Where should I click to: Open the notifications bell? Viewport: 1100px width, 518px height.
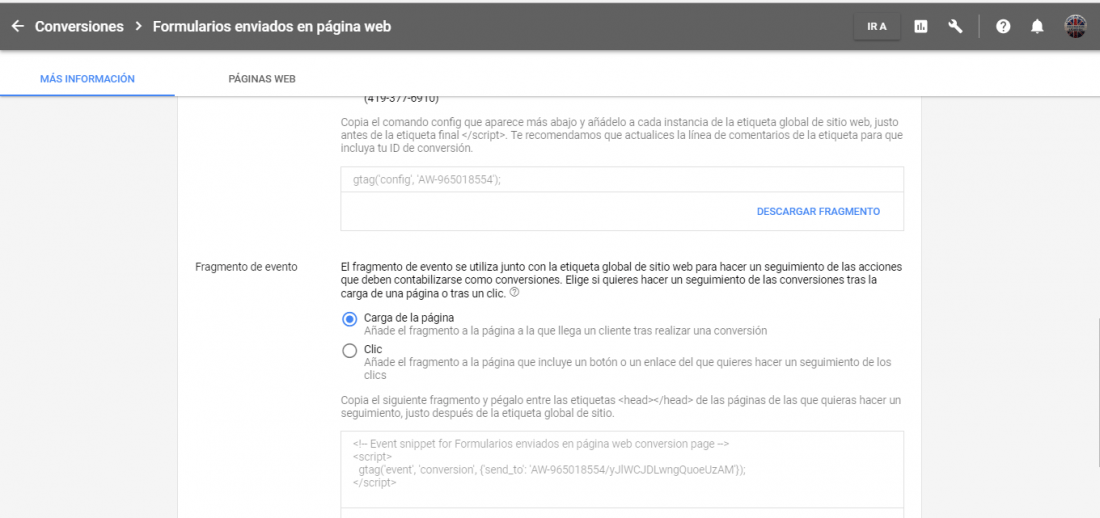1037,27
